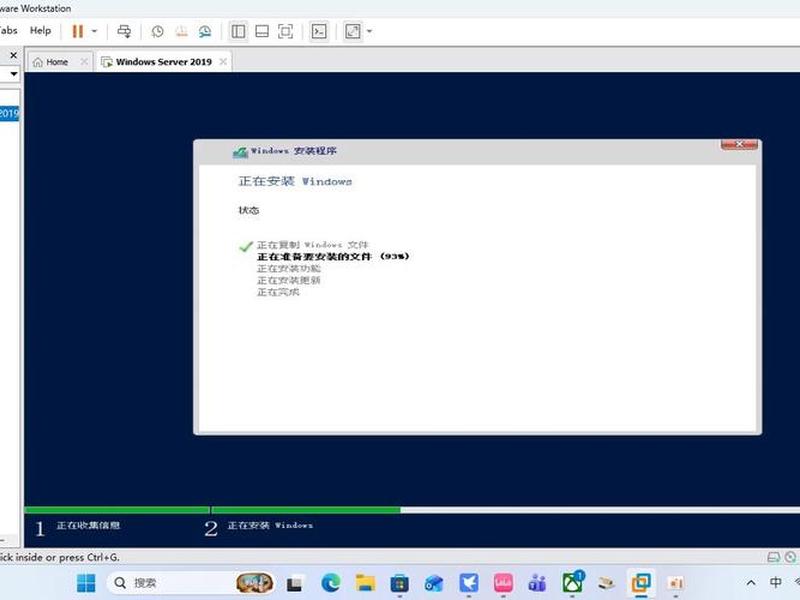Enter full screen mode
Image resolution: width=800 pixels, height=600 pixels.
click(x=285, y=32)
